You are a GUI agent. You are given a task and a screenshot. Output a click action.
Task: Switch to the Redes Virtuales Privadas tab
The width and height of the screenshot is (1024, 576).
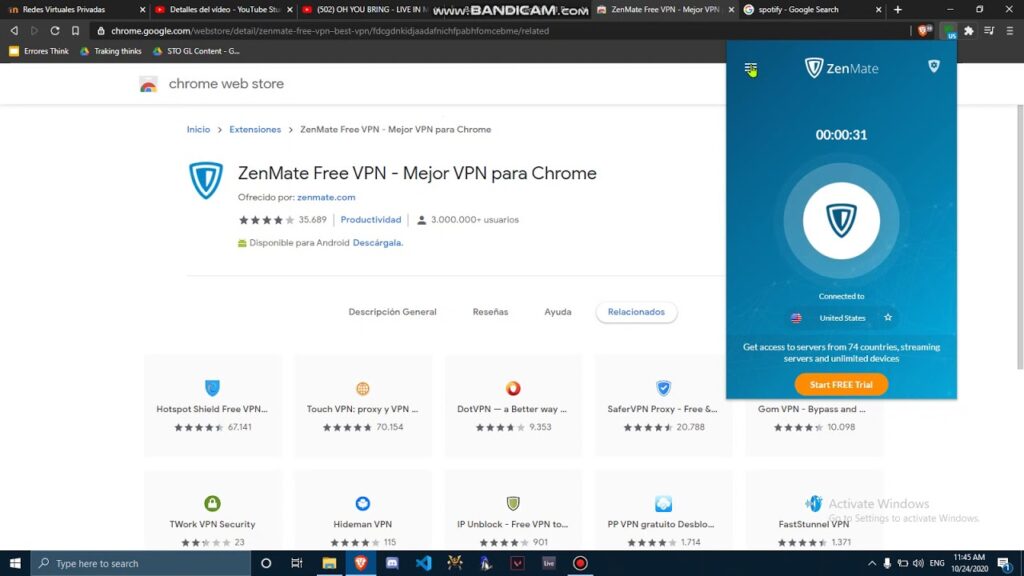74,10
